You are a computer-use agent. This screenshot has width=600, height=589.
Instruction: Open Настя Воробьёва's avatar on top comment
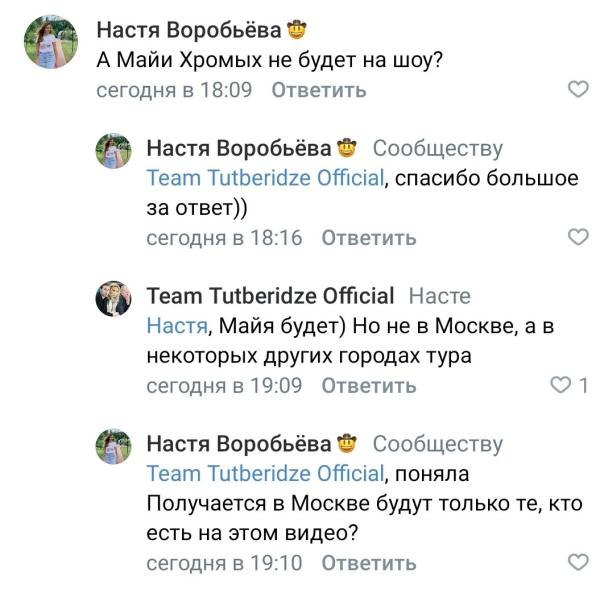pos(49,42)
